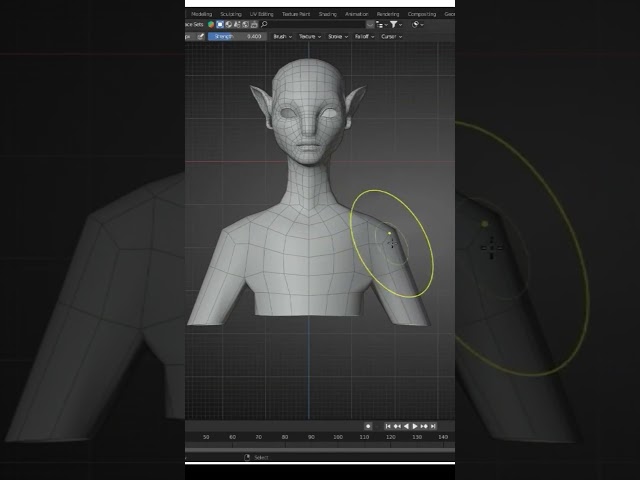Jump to the next keyframe
The width and height of the screenshot is (640, 480).
tap(424, 426)
